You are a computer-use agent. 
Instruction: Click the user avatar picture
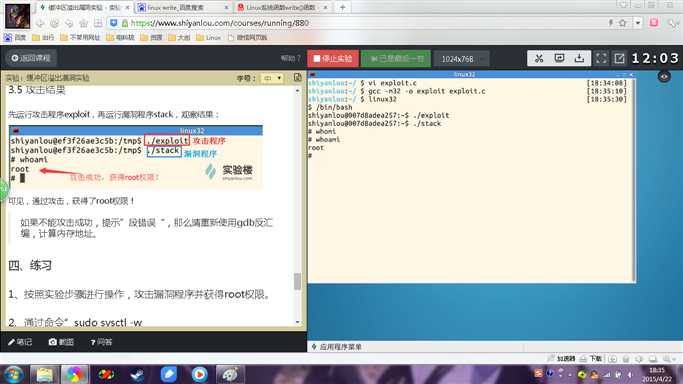(x=17, y=16)
